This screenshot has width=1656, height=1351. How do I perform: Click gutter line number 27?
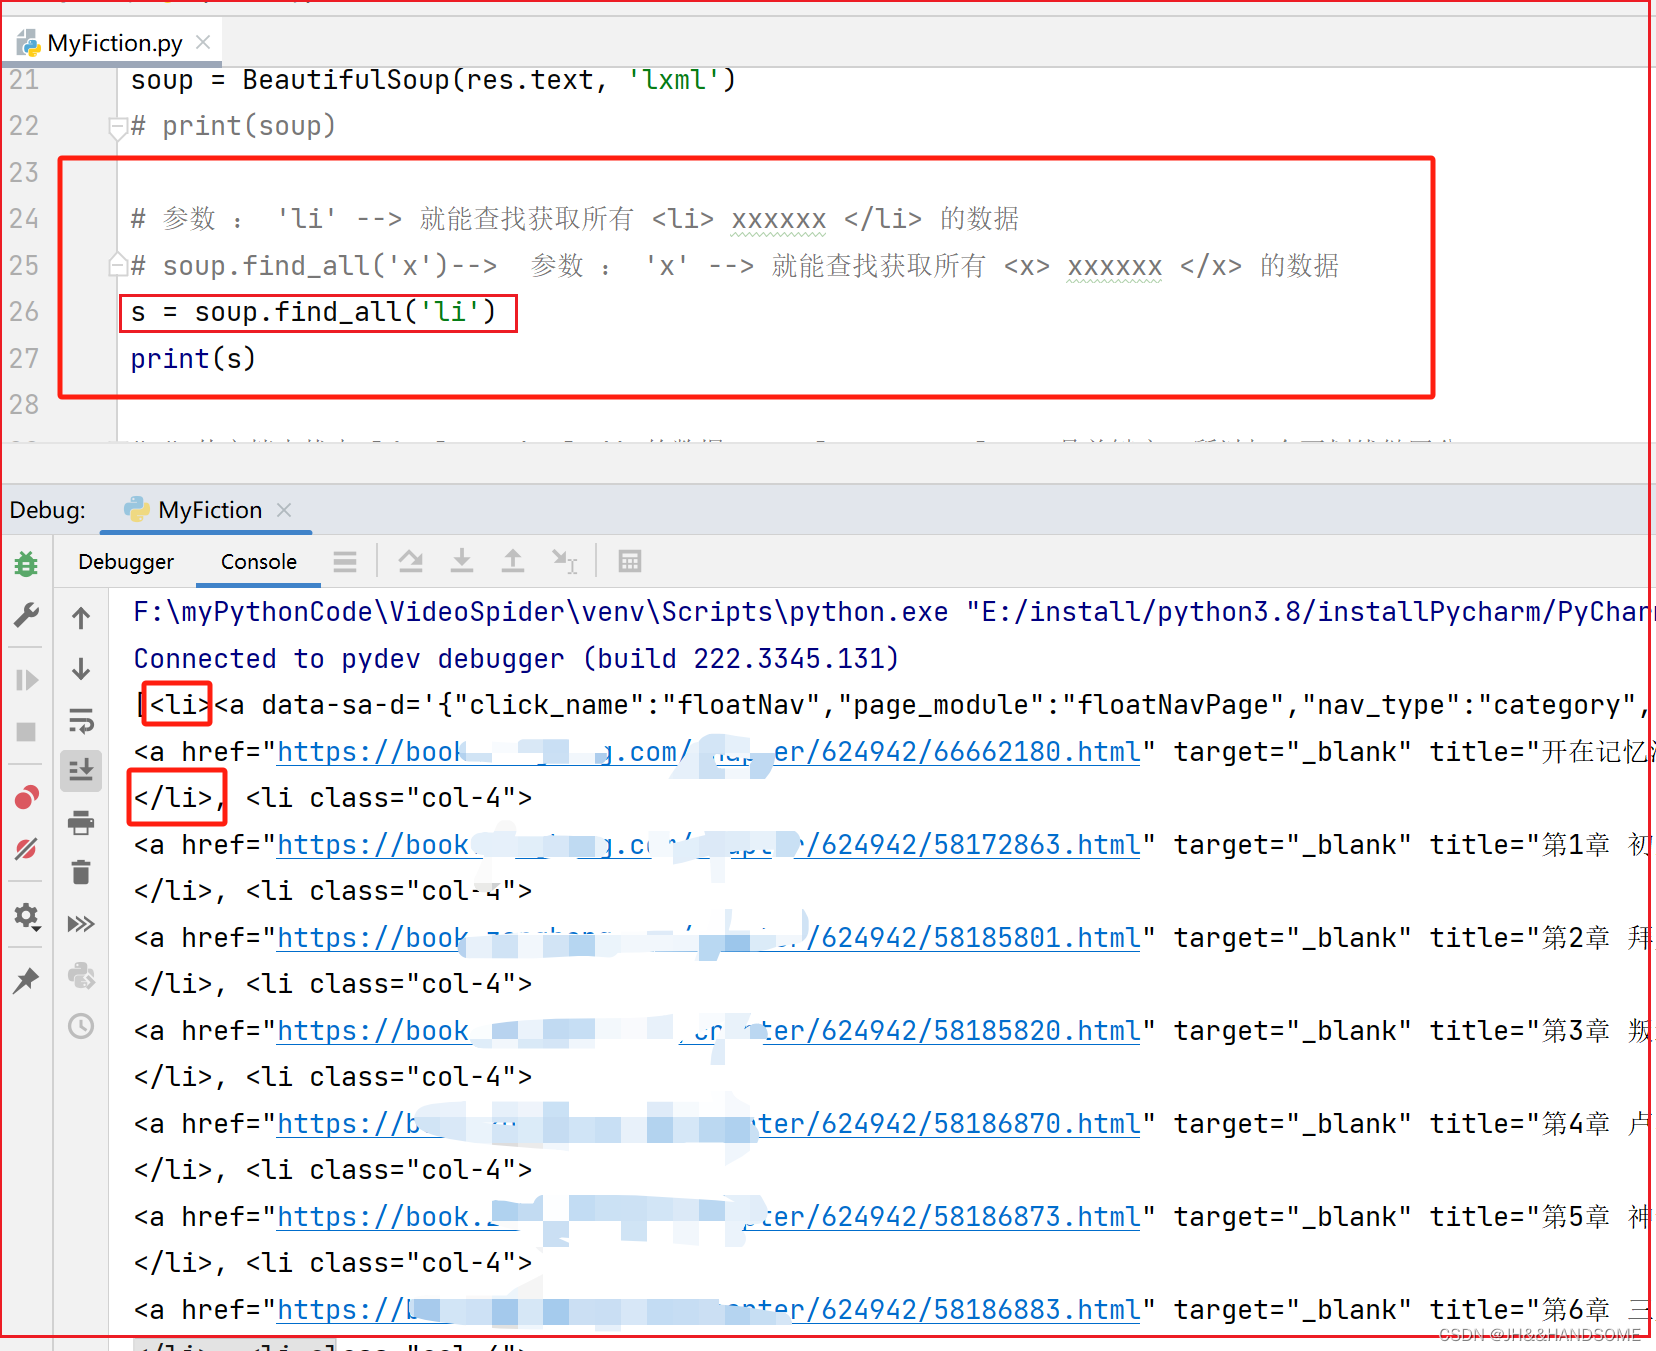point(24,359)
